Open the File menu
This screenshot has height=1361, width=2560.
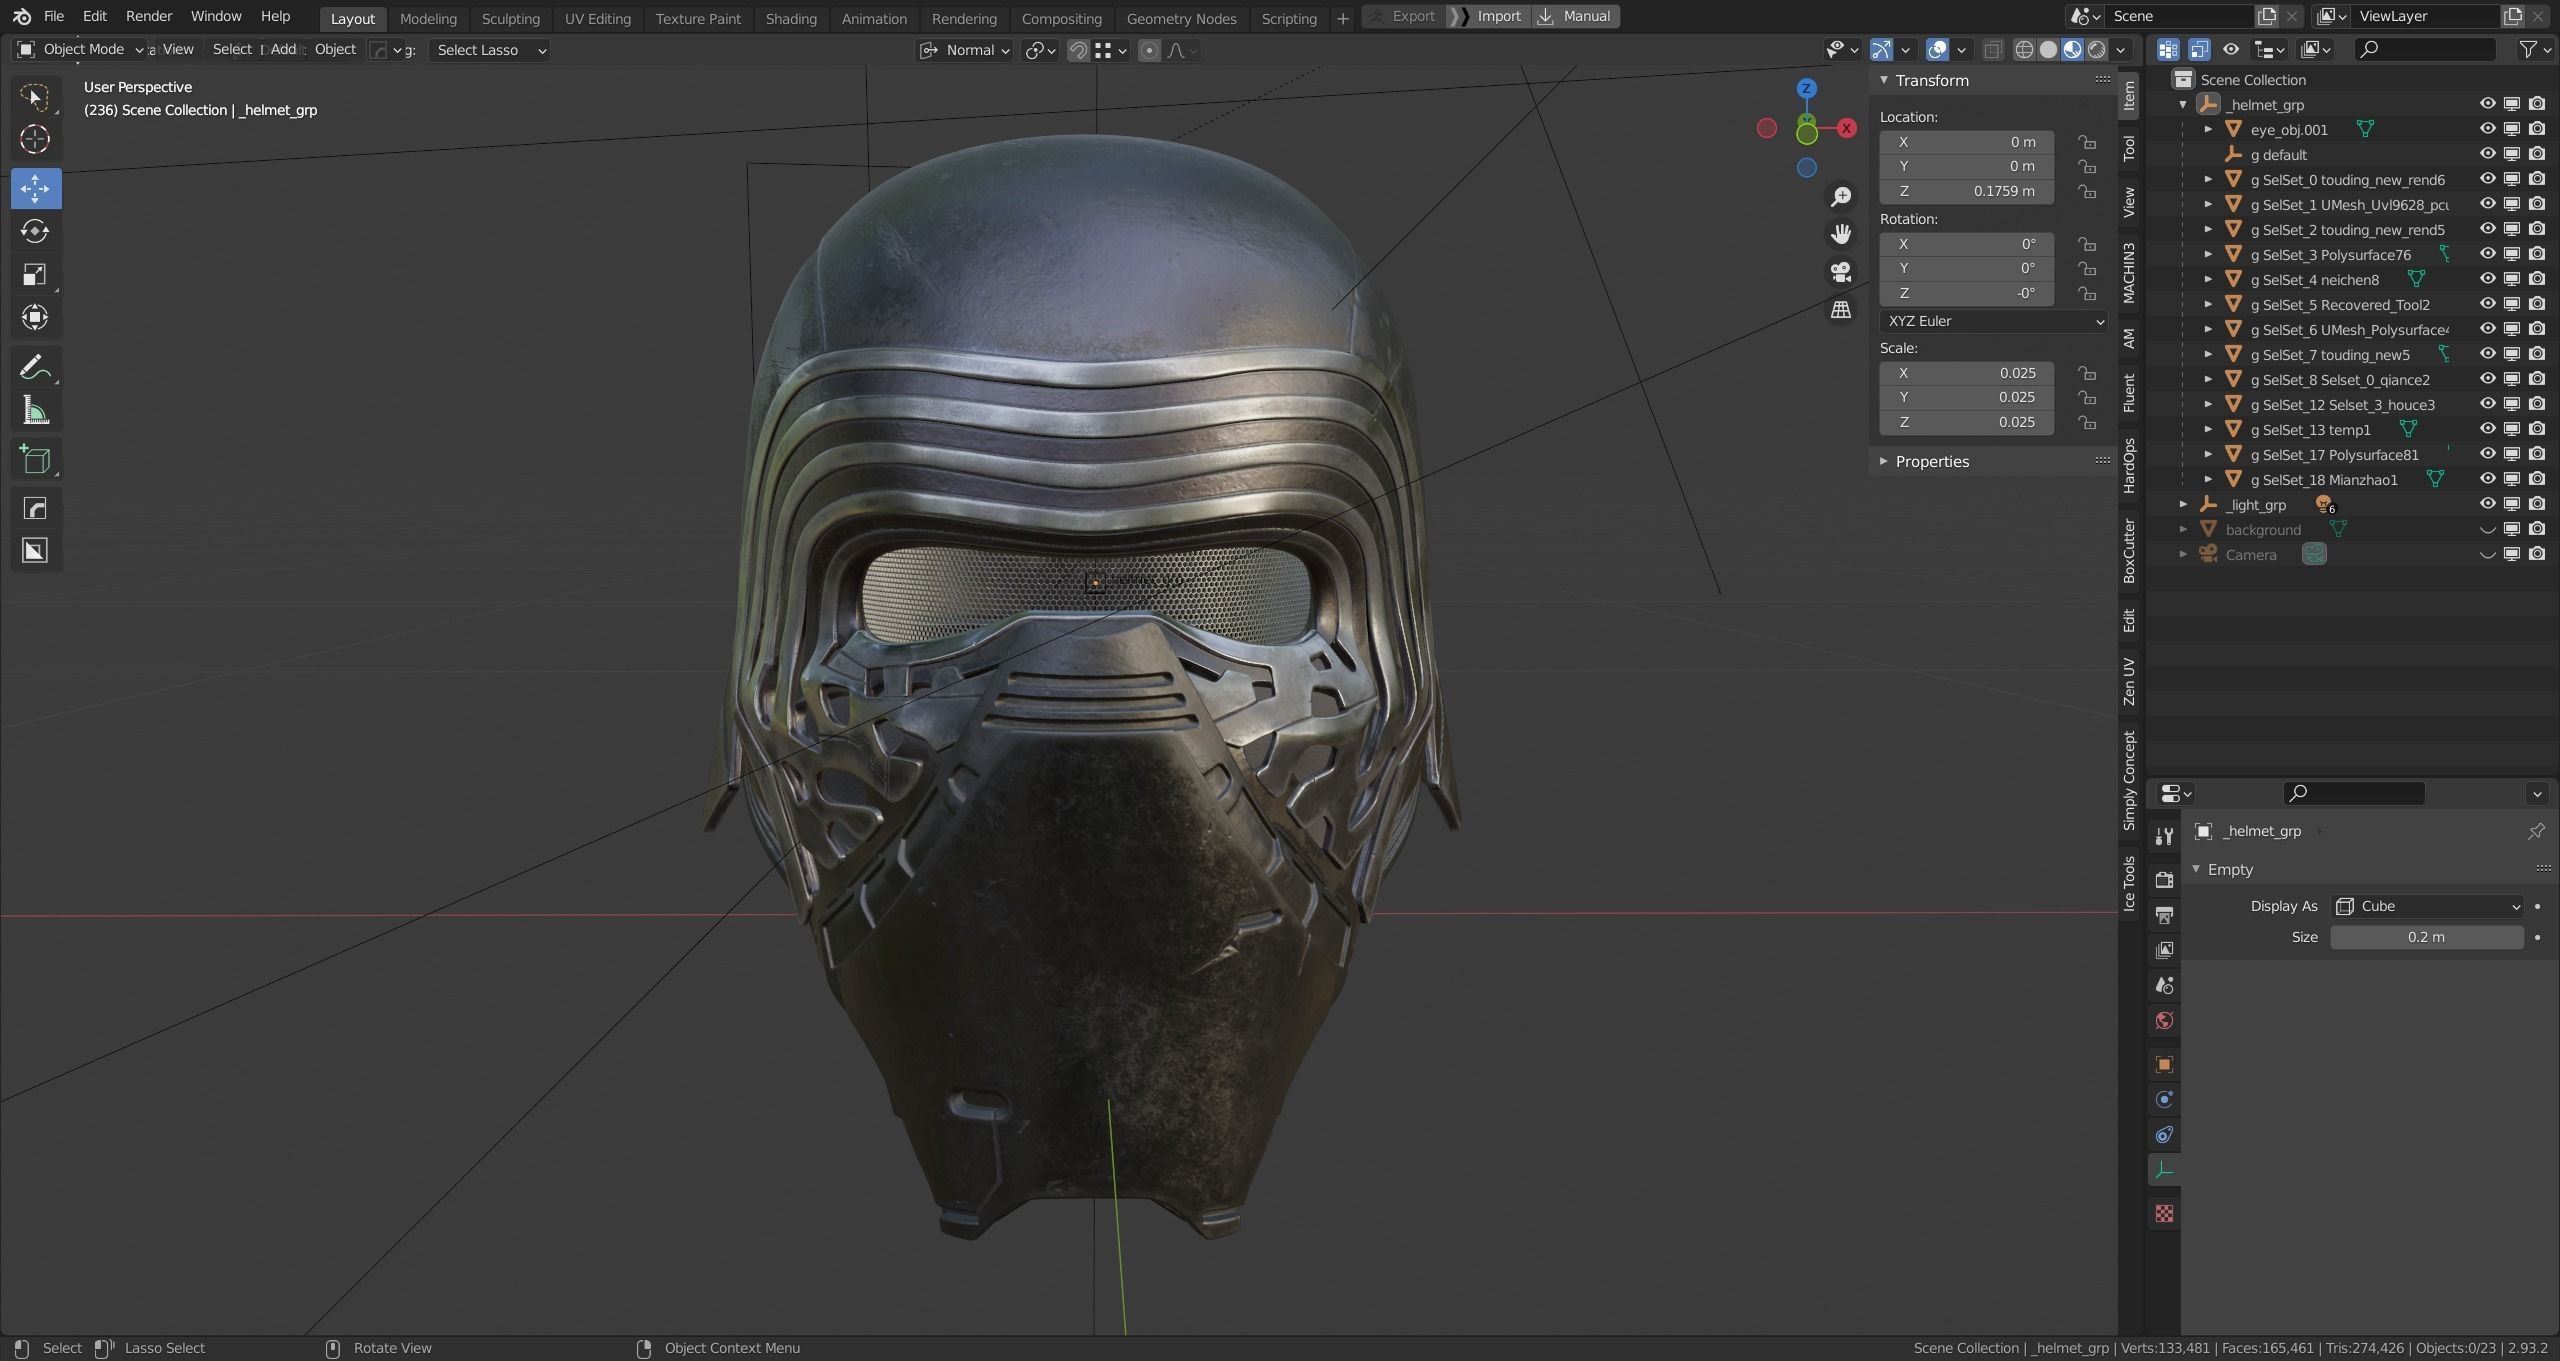(x=54, y=16)
